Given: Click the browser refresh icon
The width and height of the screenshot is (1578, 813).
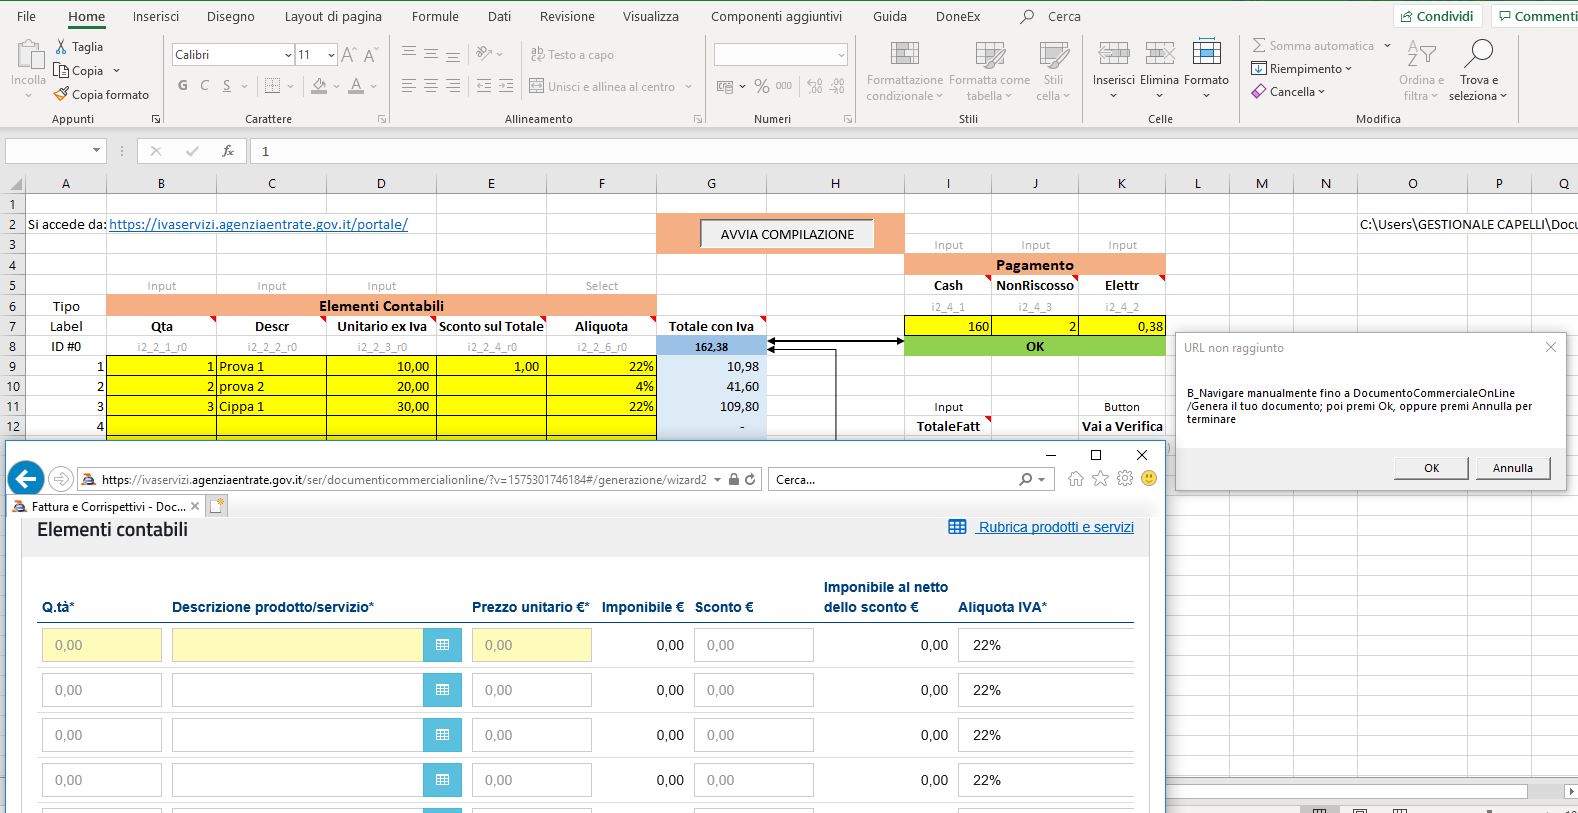Looking at the screenshot, I should pos(751,480).
